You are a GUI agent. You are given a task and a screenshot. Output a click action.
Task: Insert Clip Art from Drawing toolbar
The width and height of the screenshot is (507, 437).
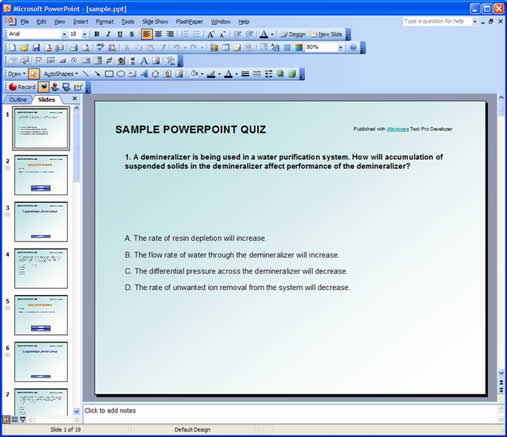[x=167, y=74]
